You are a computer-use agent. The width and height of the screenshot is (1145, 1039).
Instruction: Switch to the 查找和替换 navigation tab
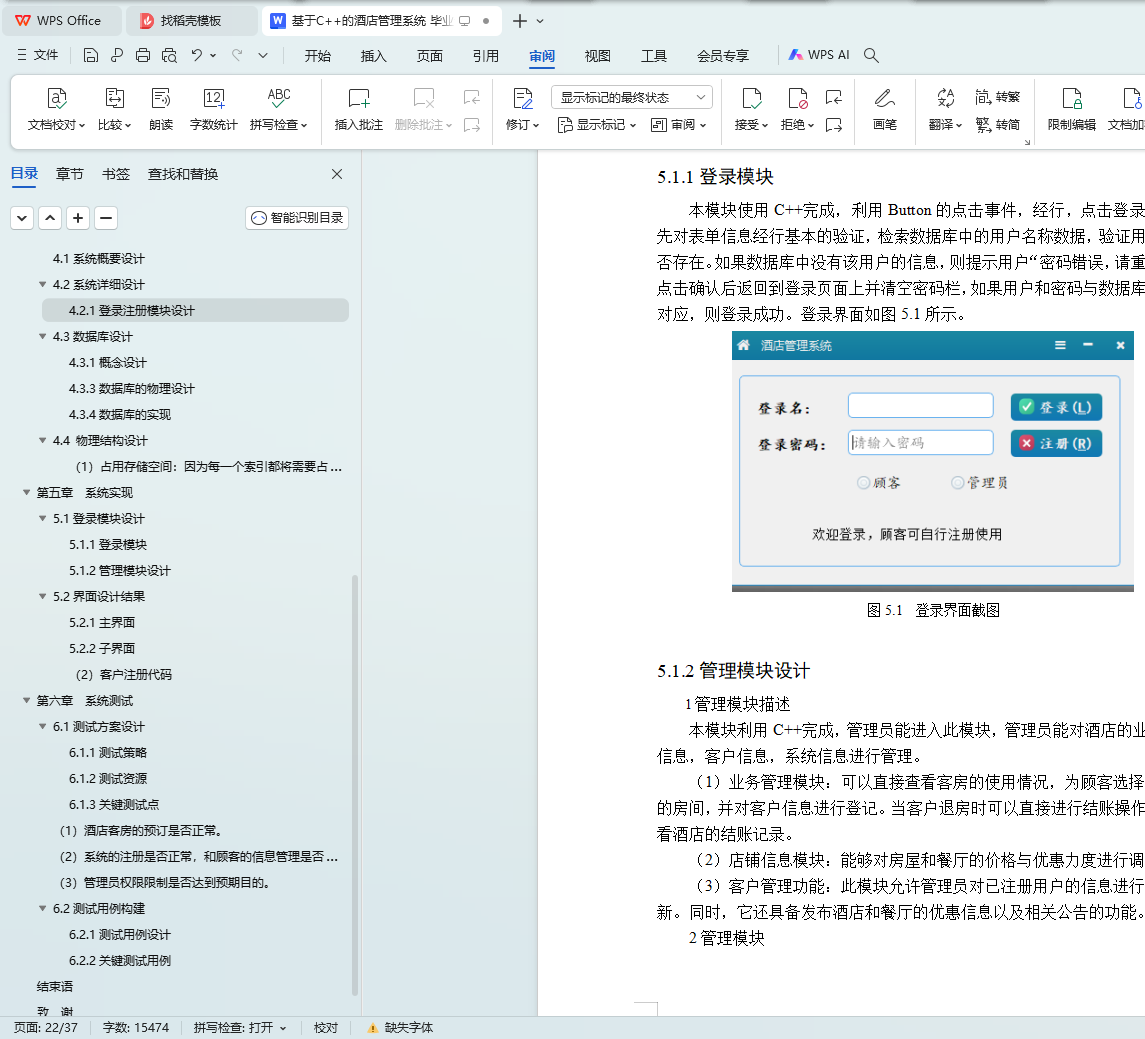point(183,174)
